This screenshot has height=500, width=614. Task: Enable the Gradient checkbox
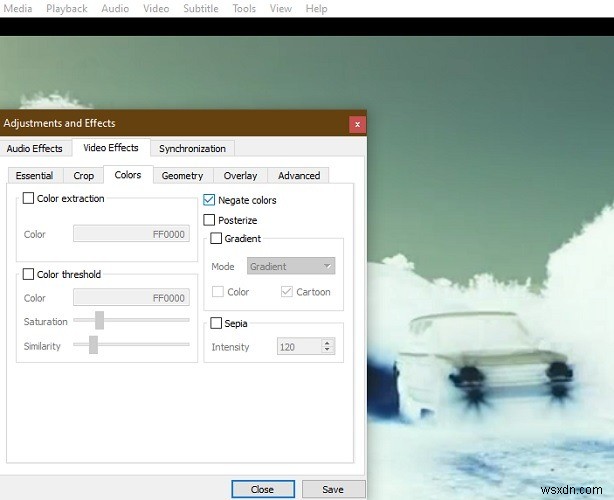[216, 238]
